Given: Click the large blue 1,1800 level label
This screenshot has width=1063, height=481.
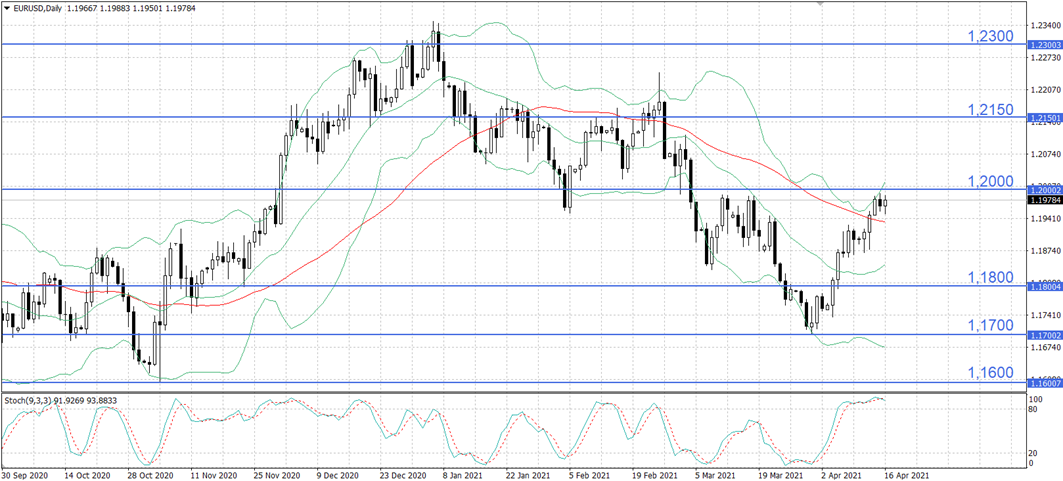Looking at the screenshot, I should tap(989, 277).
